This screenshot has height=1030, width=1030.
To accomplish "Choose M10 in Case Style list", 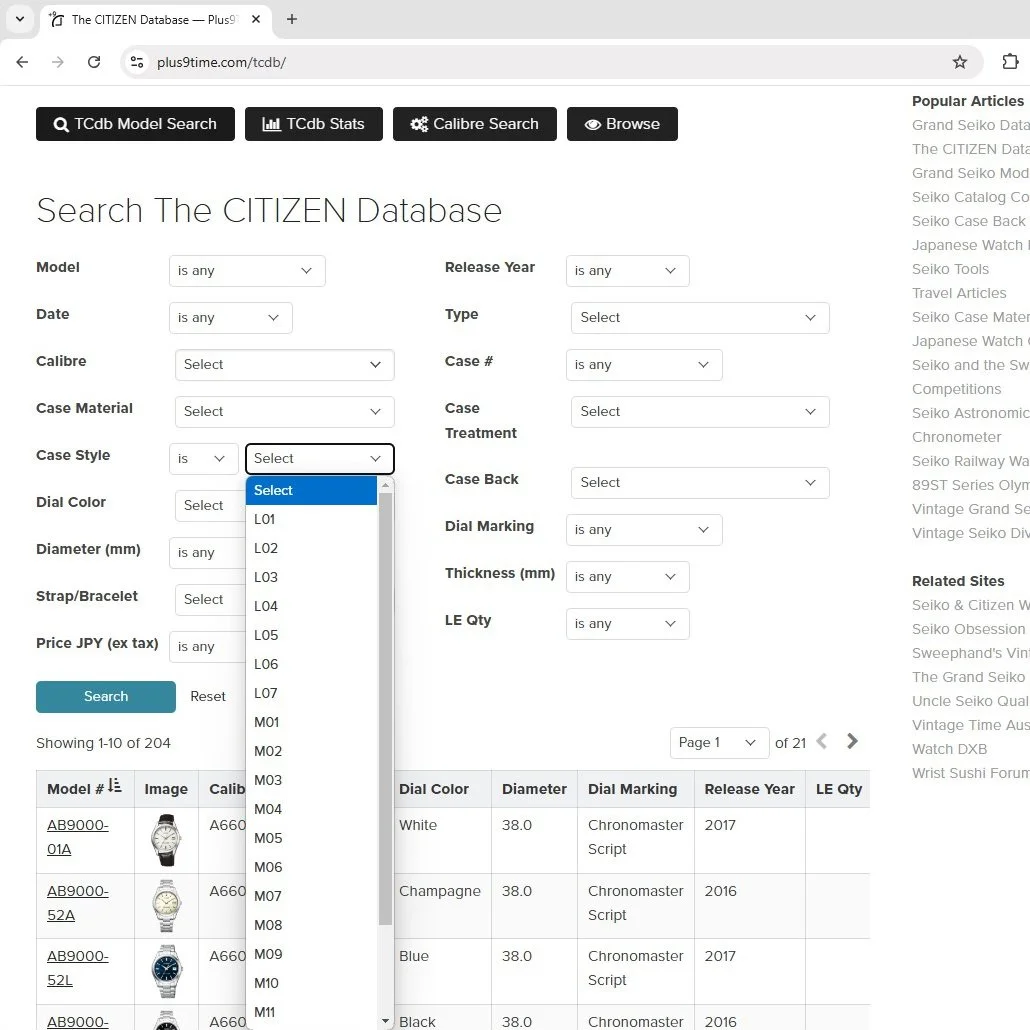I will (x=311, y=983).
